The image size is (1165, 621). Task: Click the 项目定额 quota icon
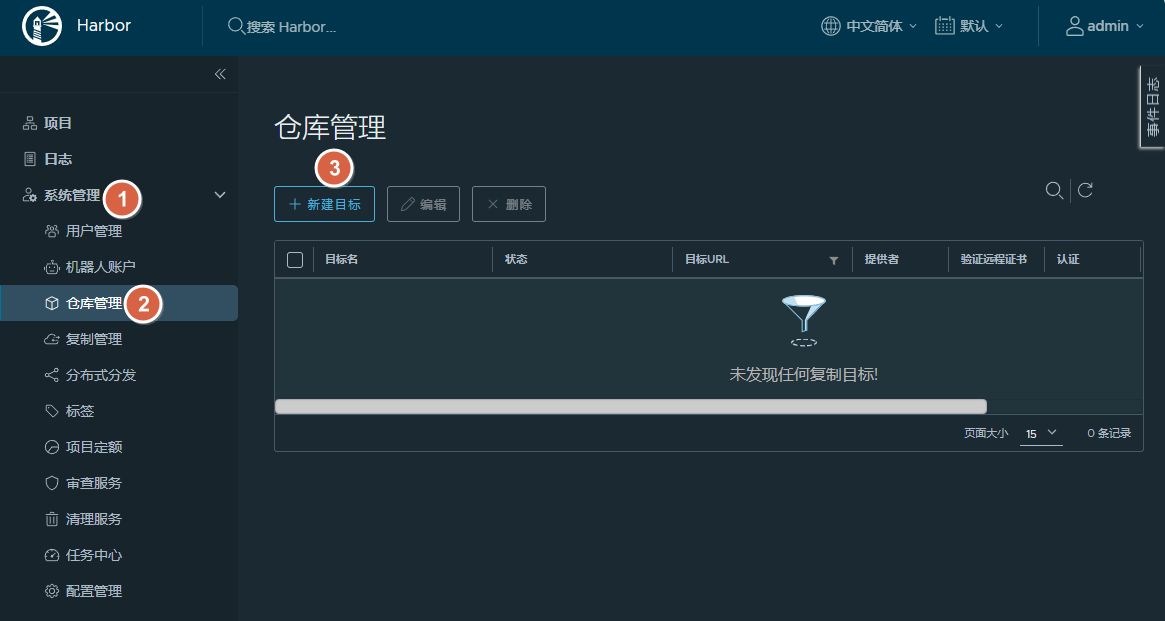[51, 447]
